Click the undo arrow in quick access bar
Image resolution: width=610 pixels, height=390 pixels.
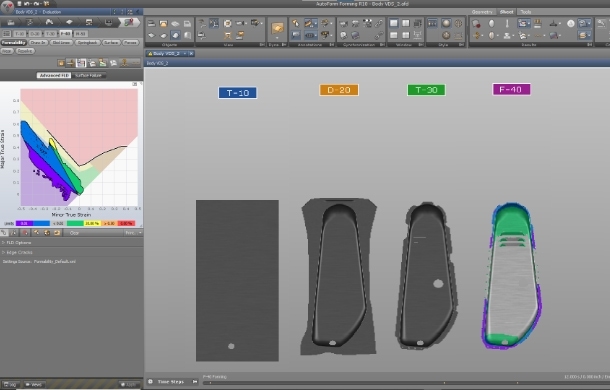27,4
